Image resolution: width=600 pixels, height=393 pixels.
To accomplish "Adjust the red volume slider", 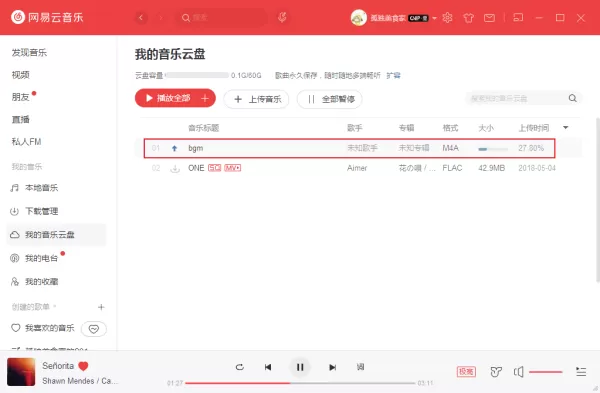I will [x=546, y=372].
